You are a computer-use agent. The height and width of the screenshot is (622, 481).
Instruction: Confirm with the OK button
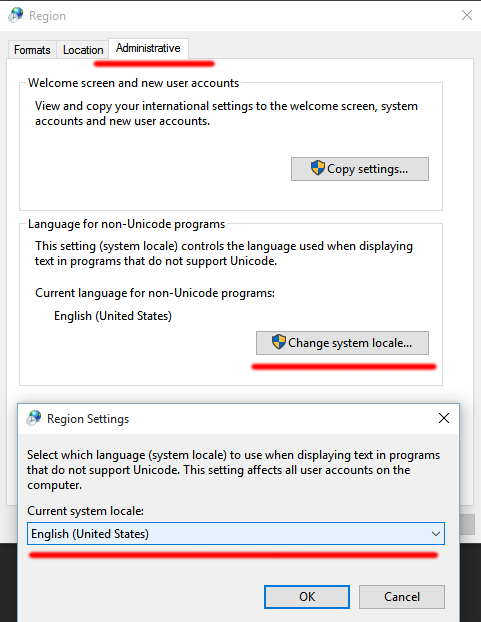307,597
